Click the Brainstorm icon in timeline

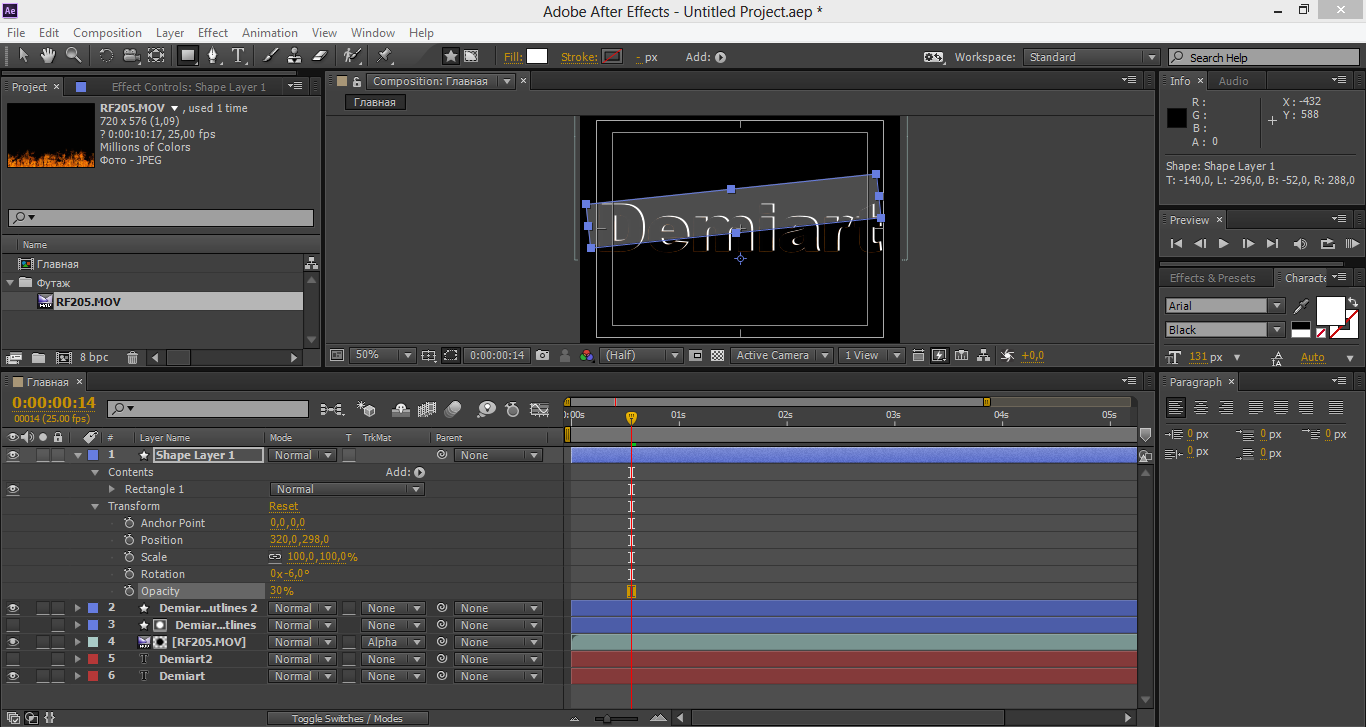coord(486,409)
